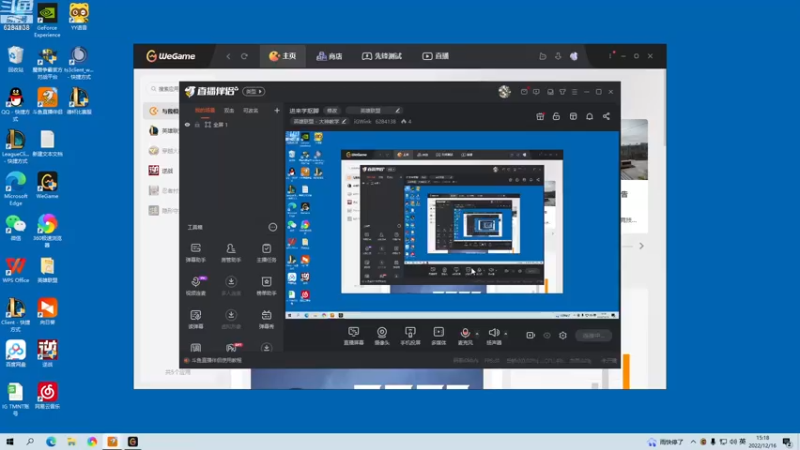This screenshot has height=450, width=800.
Task: Click the record video icon in bottom bar
Action: point(531,335)
